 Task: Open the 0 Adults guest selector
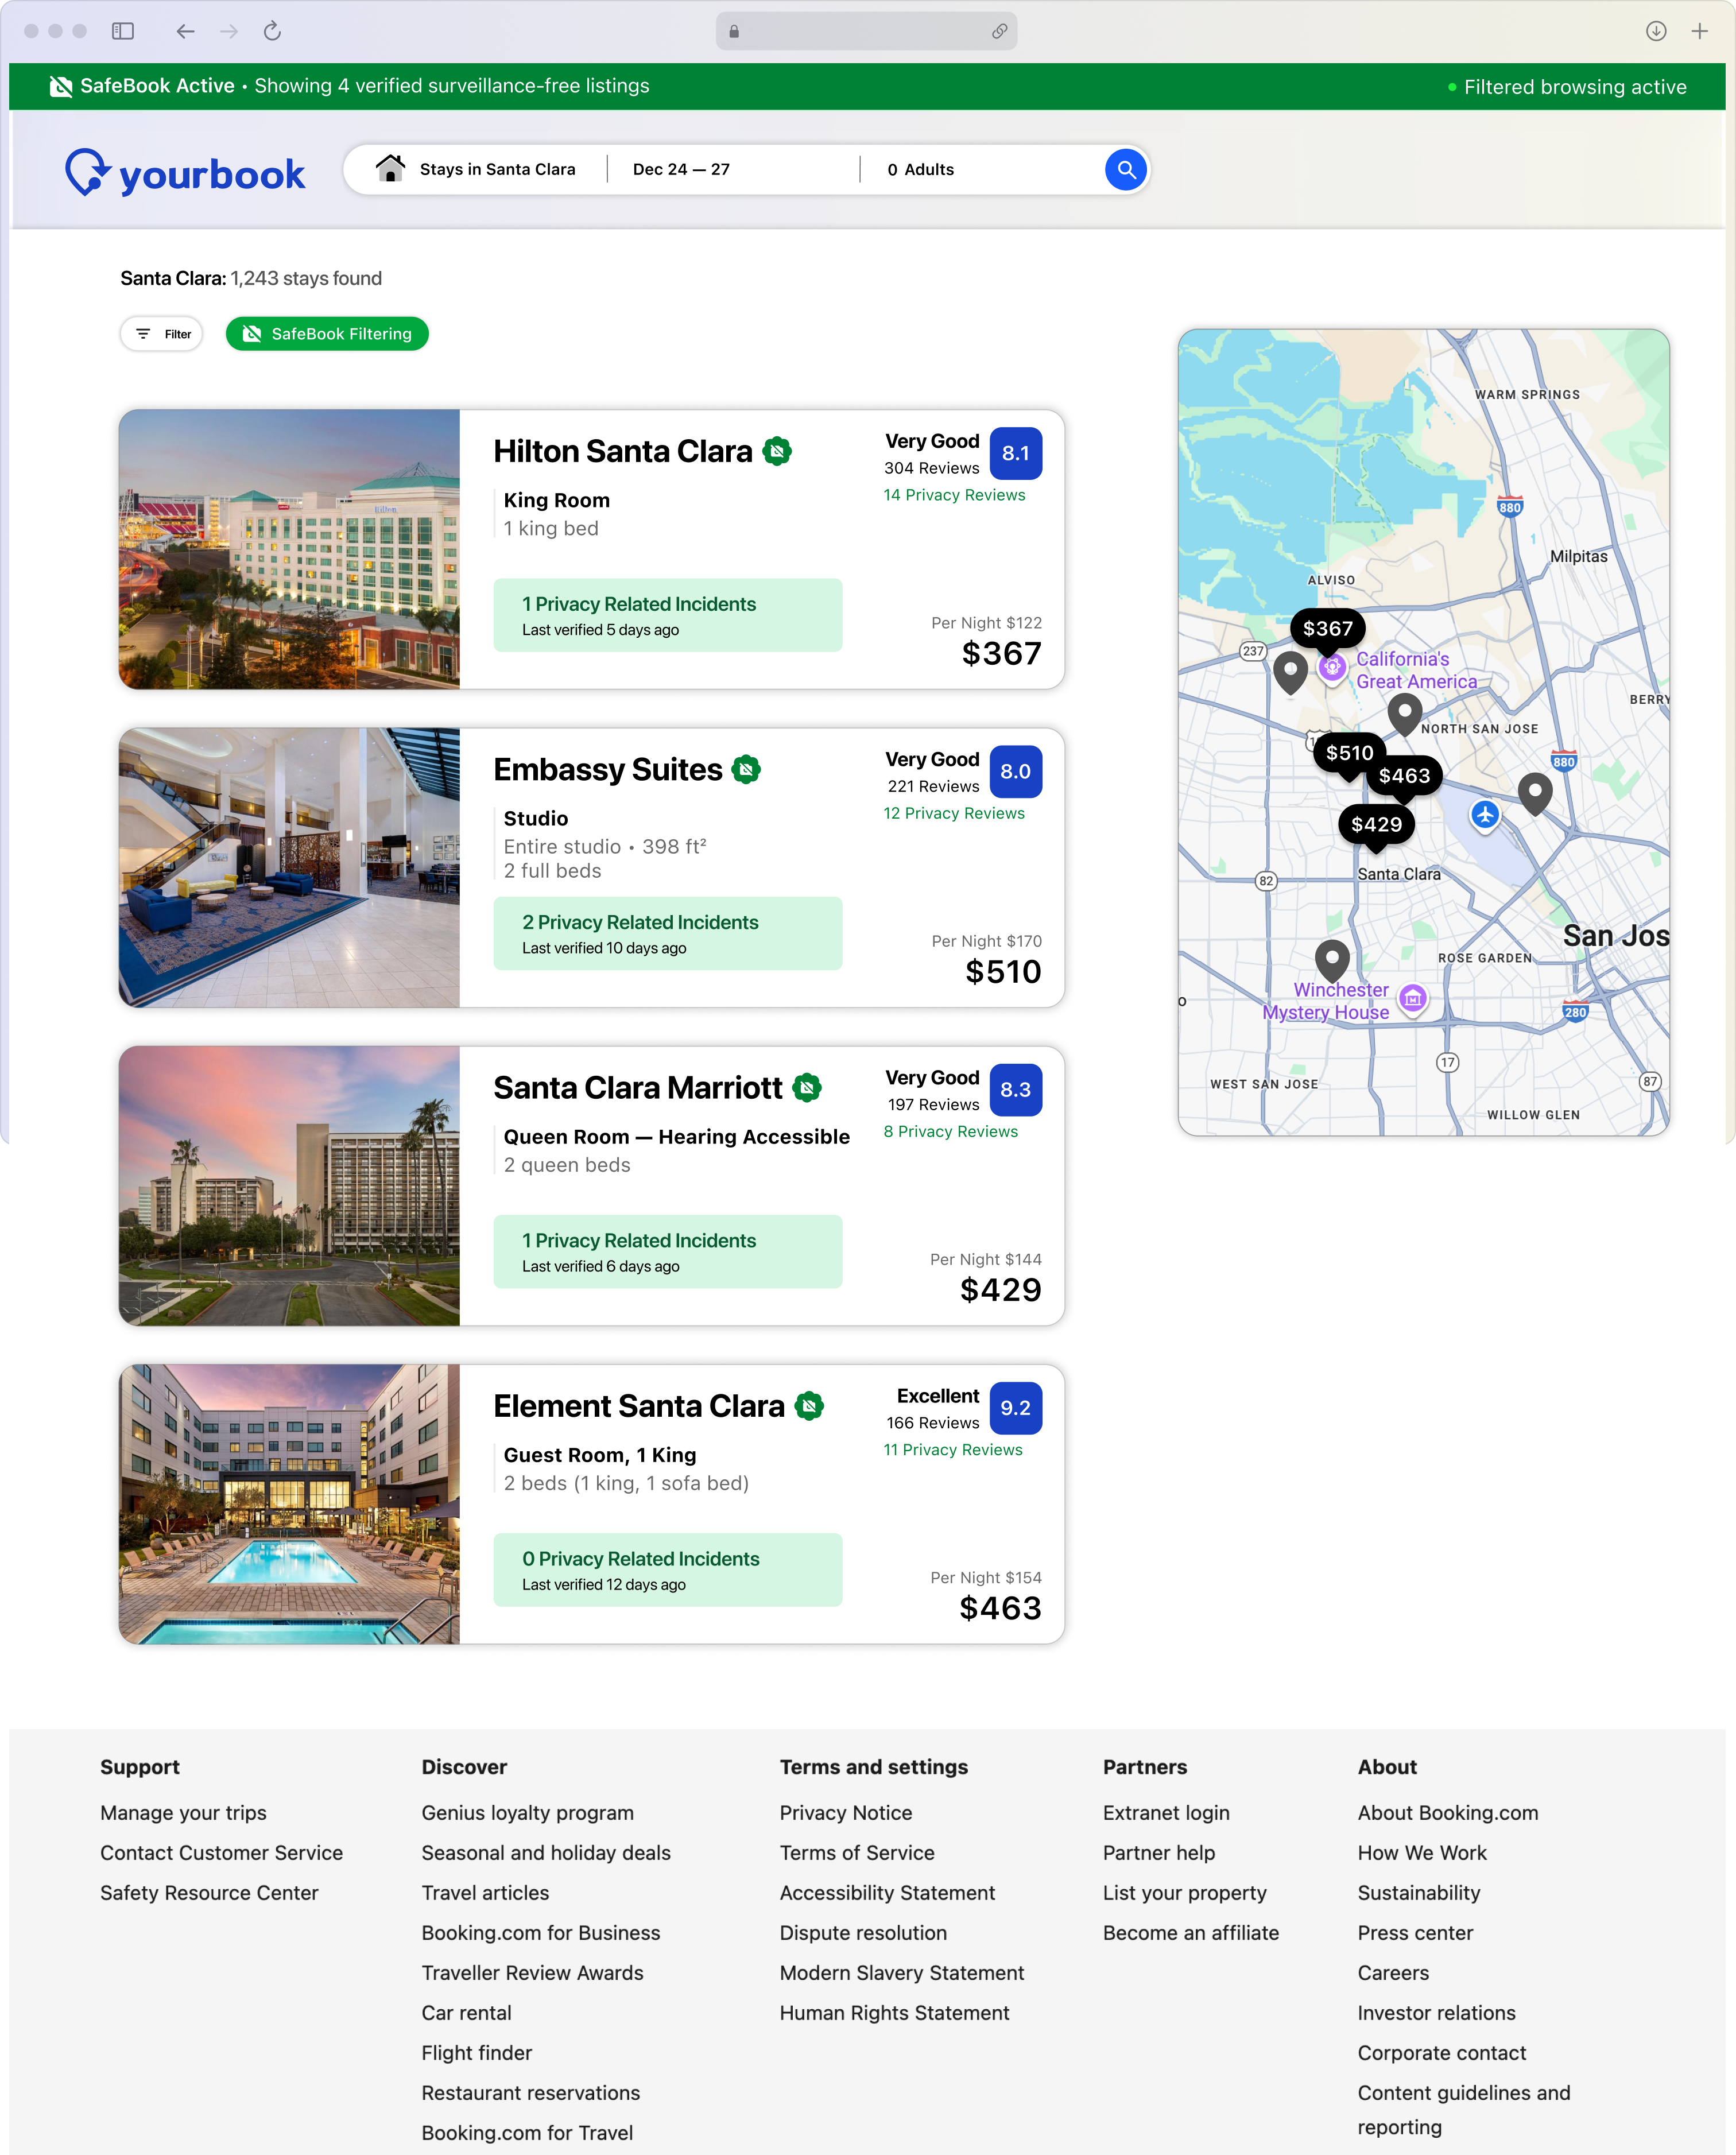(x=920, y=169)
